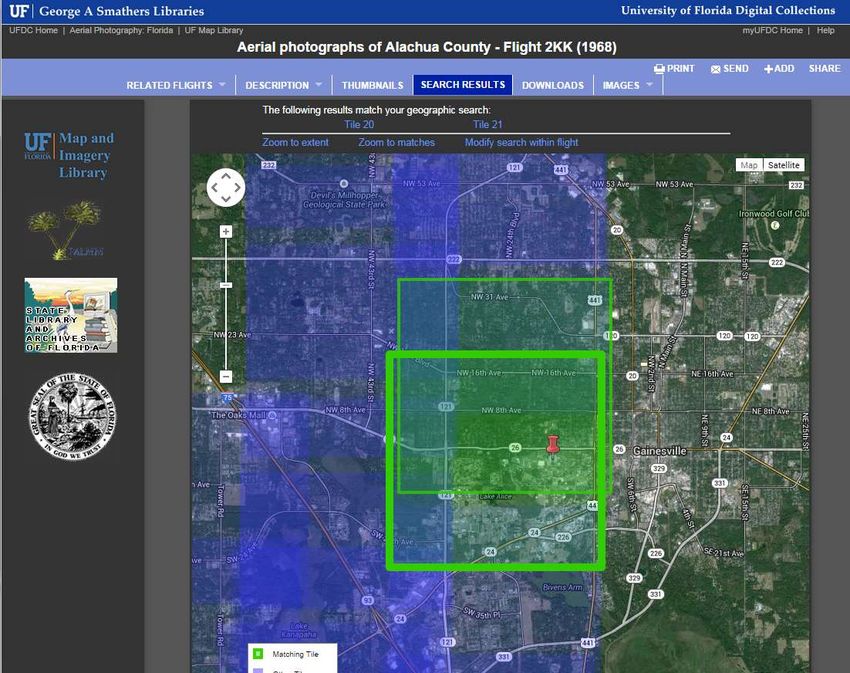Screen dimensions: 850x673
Task: Open myUFDC Home link
Action: [772, 30]
